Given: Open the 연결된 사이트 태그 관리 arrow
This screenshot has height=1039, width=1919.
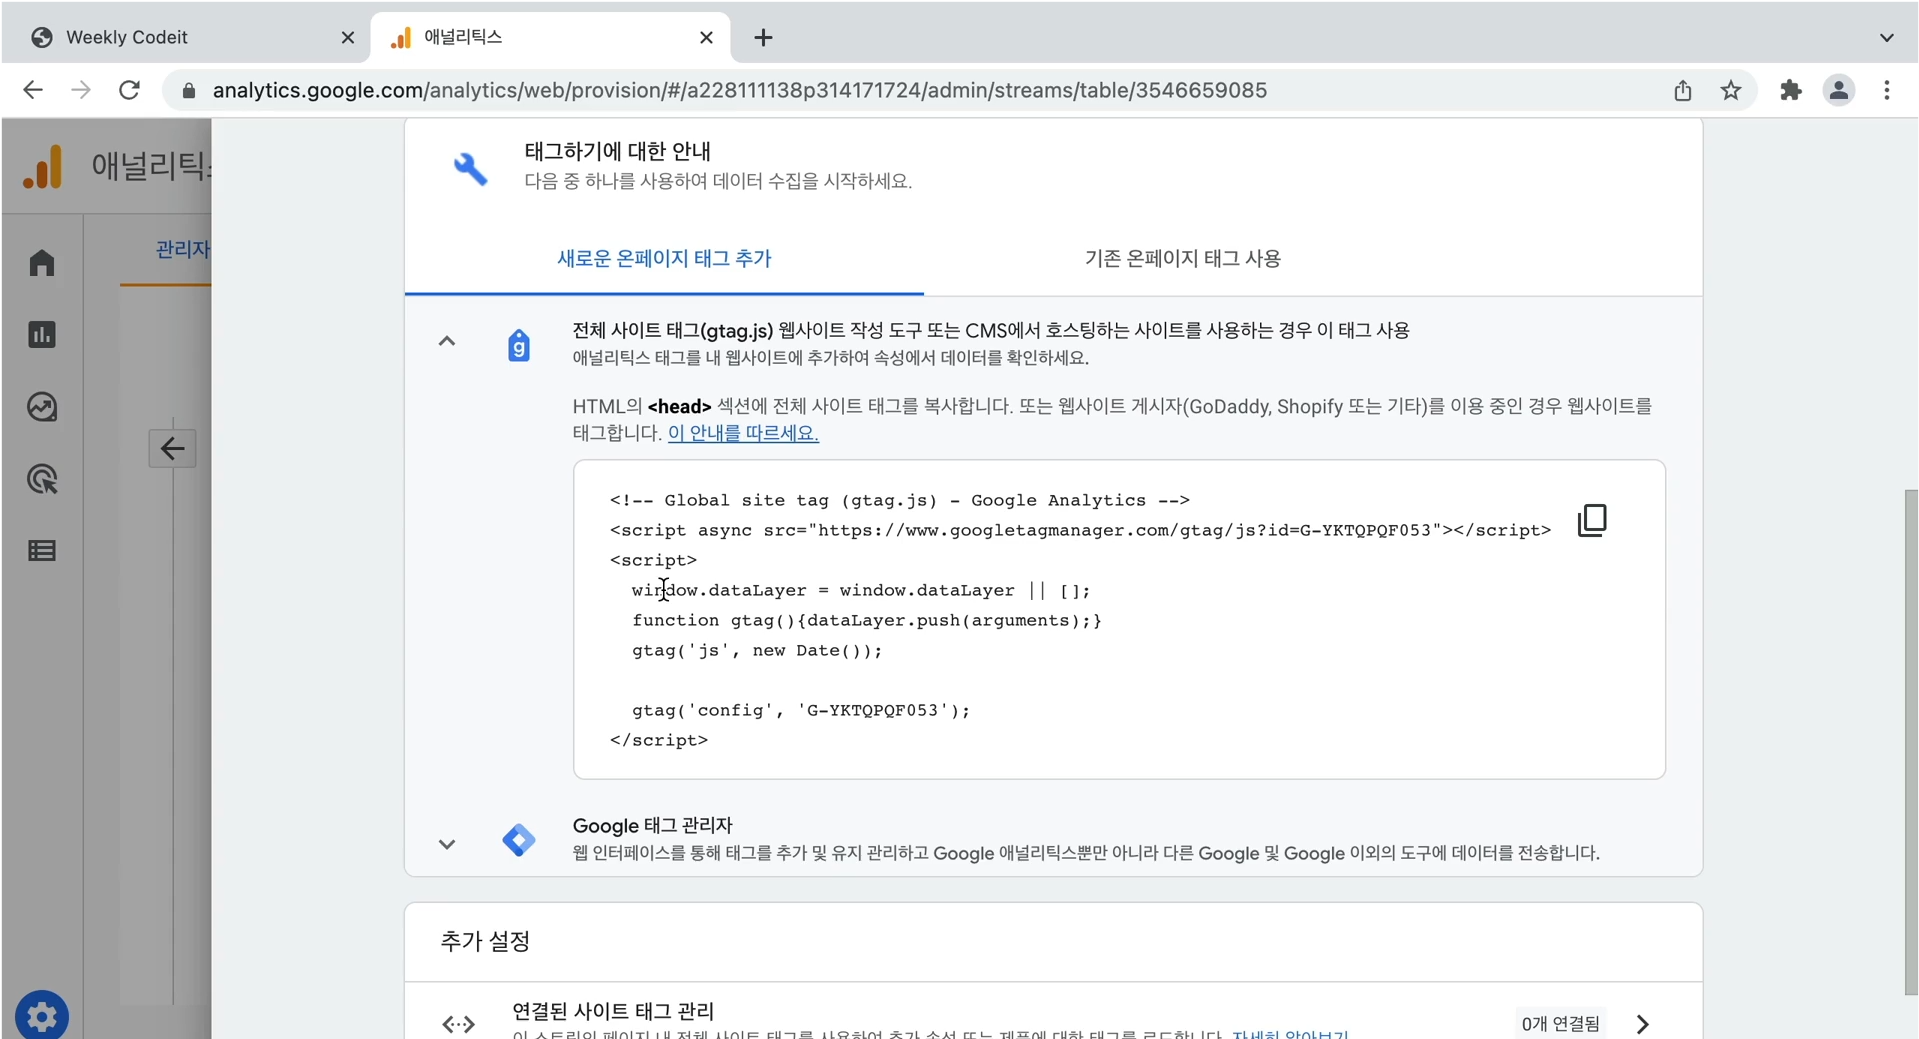Looking at the screenshot, I should 1642,1024.
